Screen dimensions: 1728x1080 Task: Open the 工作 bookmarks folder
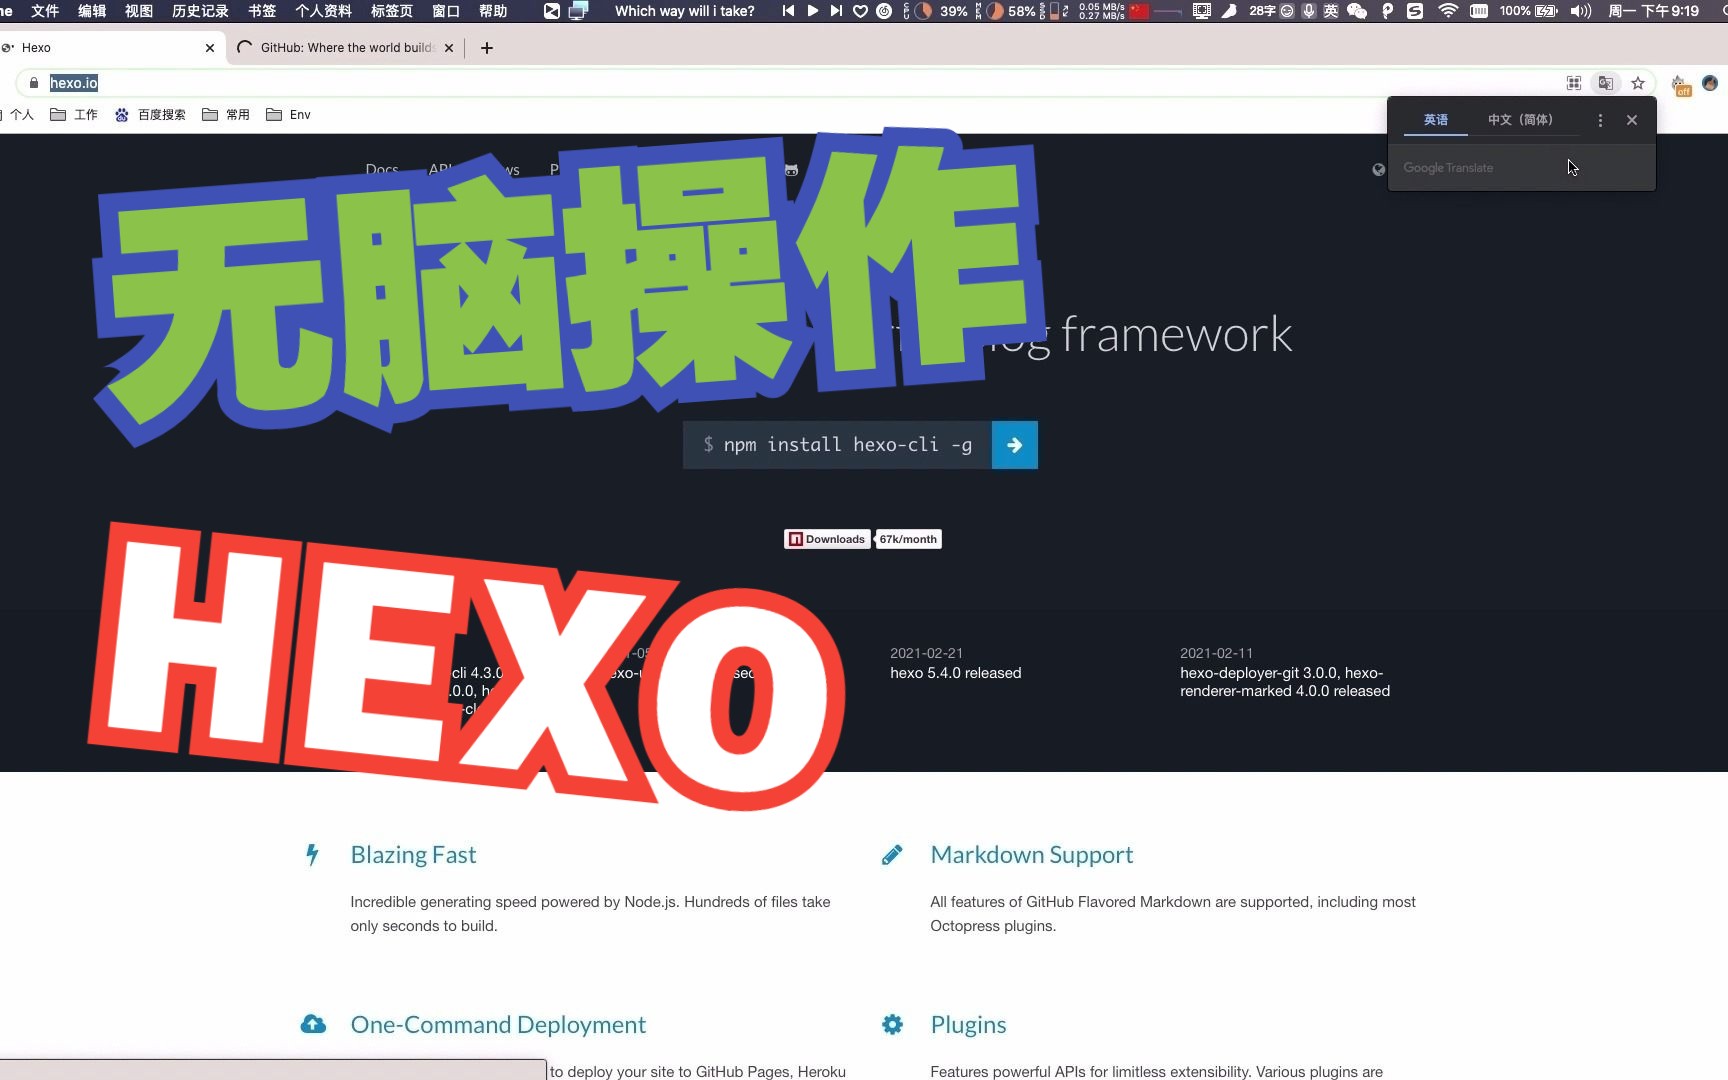tap(74, 115)
